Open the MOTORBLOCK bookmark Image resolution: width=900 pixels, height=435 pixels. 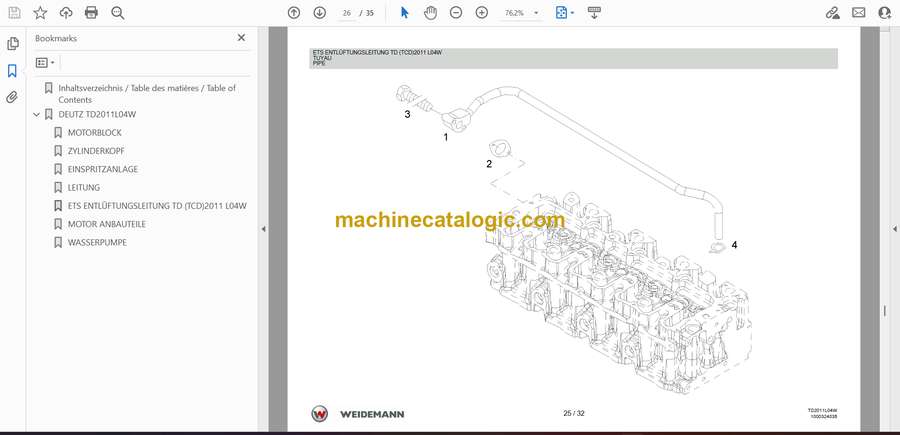(94, 132)
